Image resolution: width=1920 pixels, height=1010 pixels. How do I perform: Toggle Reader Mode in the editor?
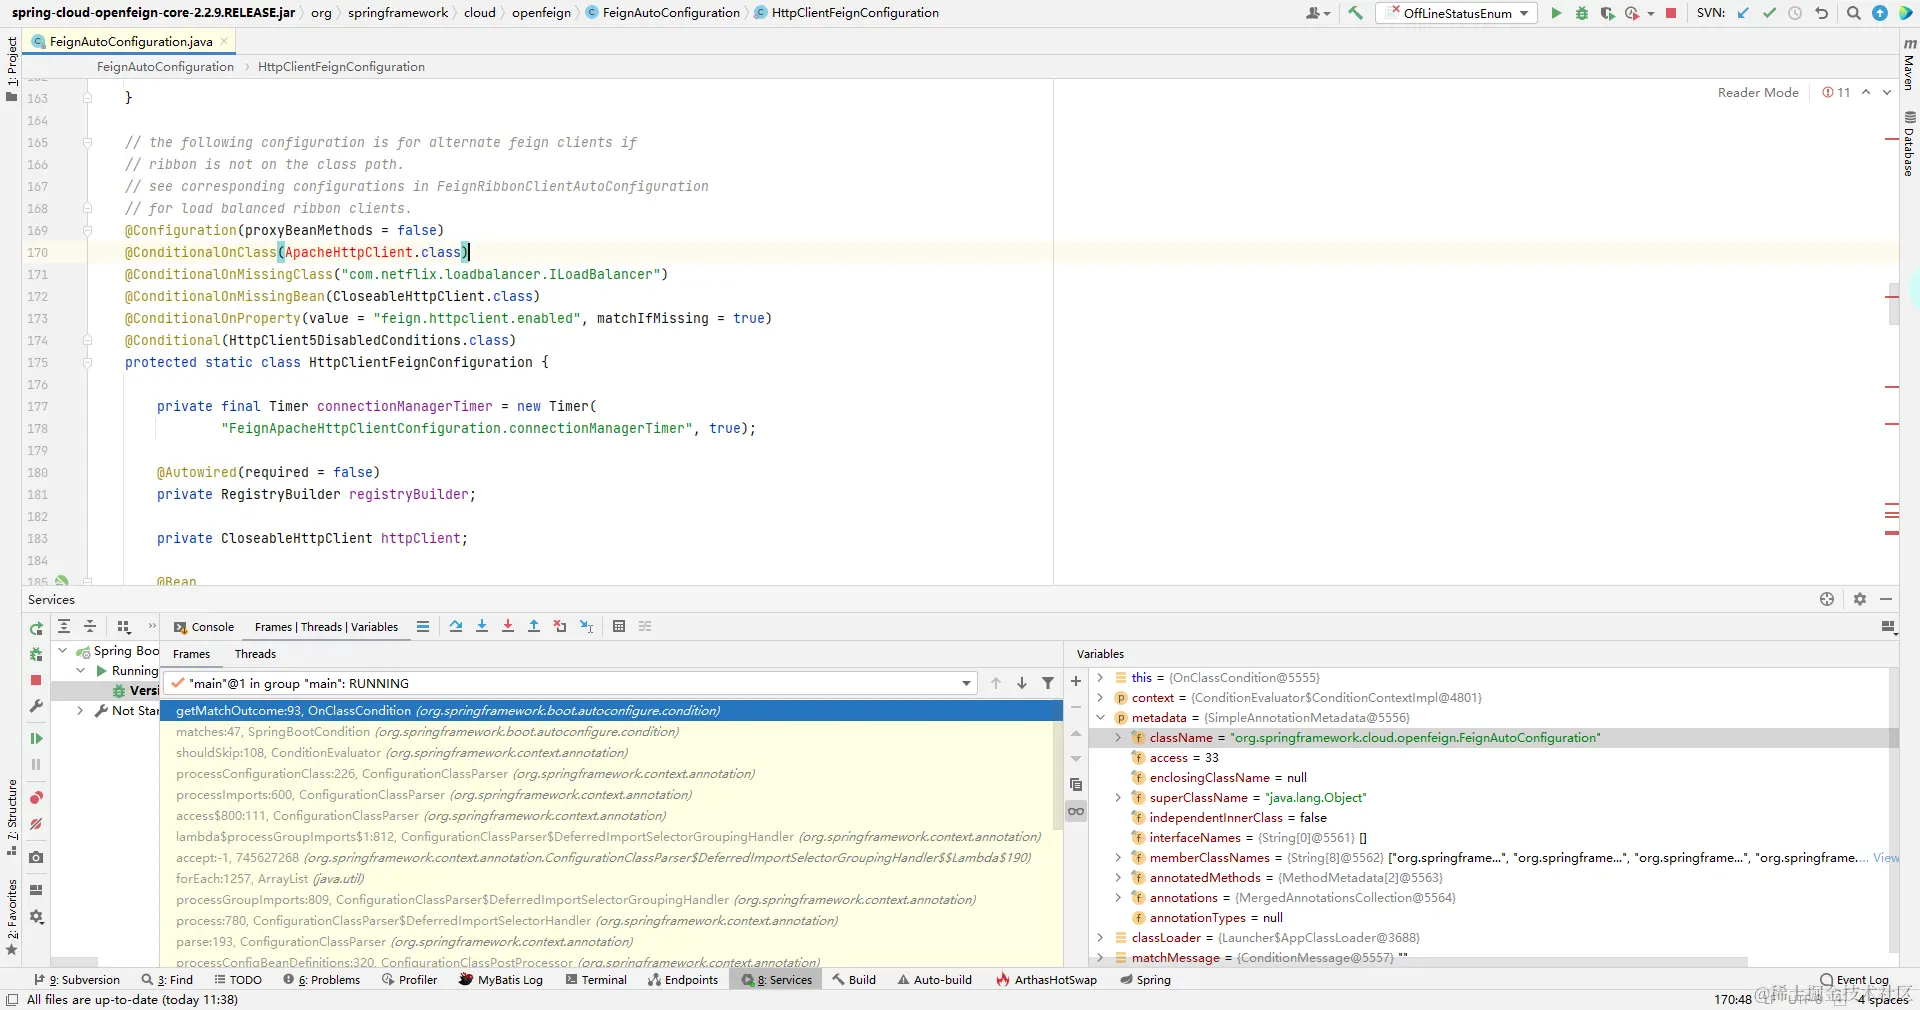tap(1758, 92)
